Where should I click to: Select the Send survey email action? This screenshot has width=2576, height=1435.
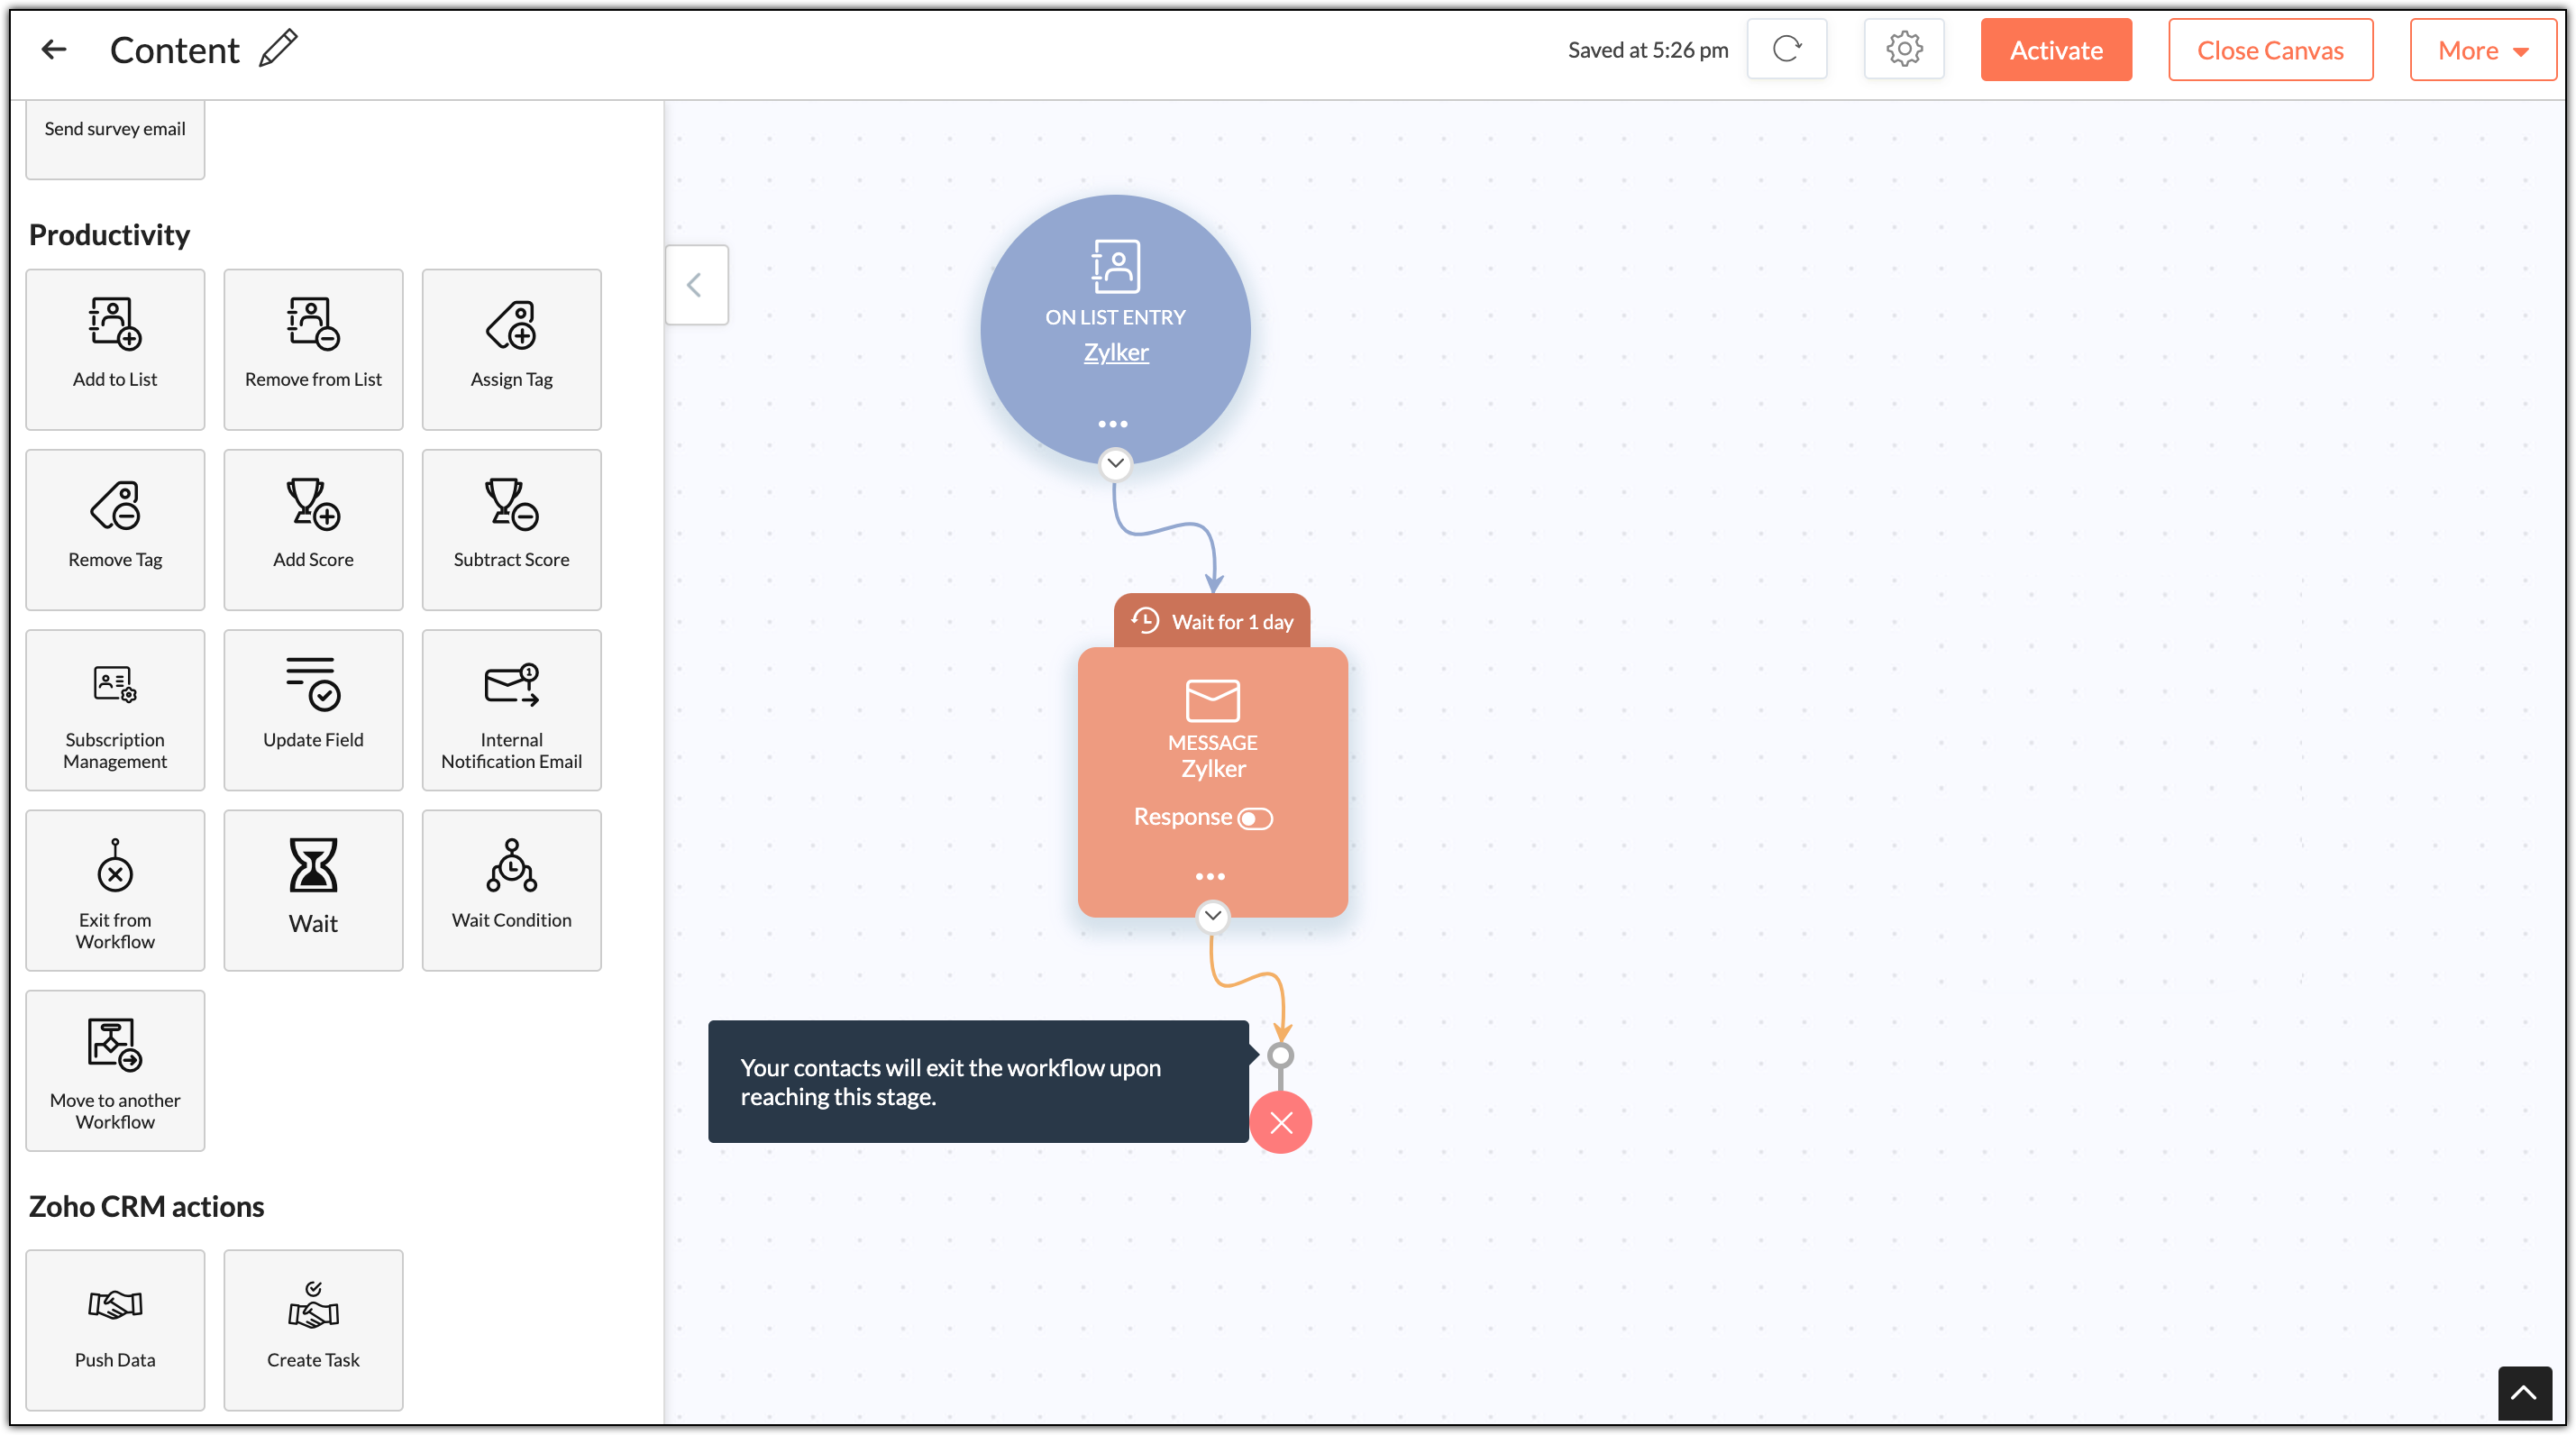tap(115, 139)
